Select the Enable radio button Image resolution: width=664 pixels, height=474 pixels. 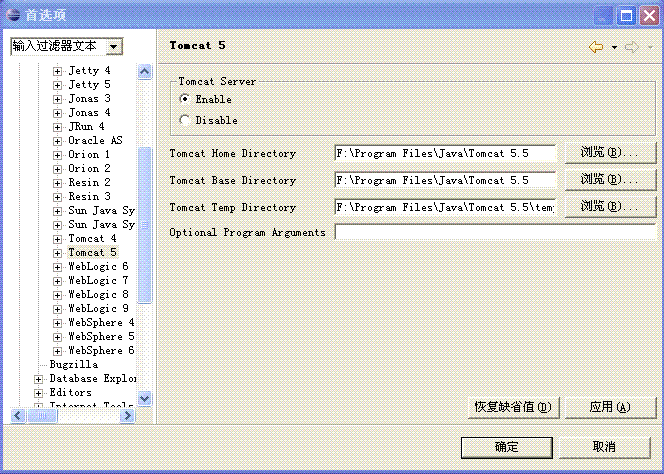[x=184, y=99]
